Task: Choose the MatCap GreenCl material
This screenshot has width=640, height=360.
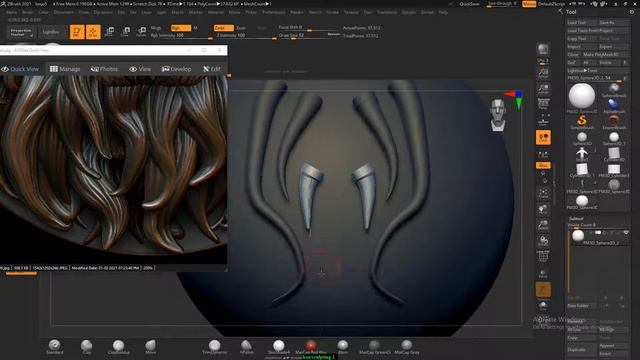Action: (374, 347)
